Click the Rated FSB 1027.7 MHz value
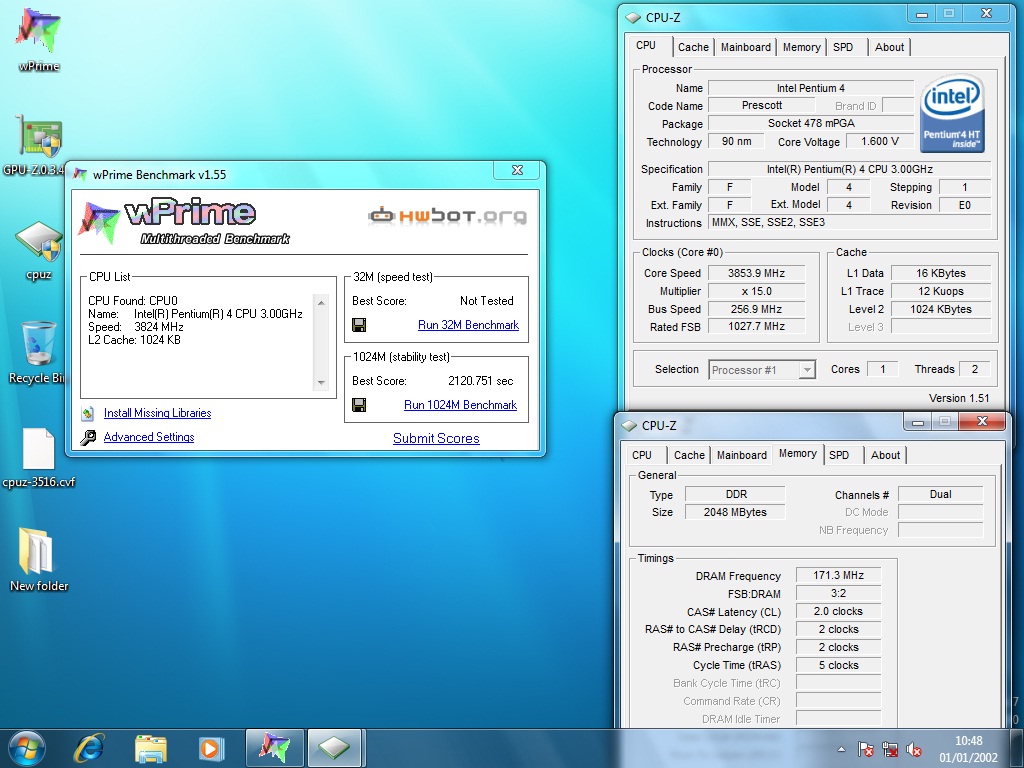The image size is (1024, 768). coord(756,327)
